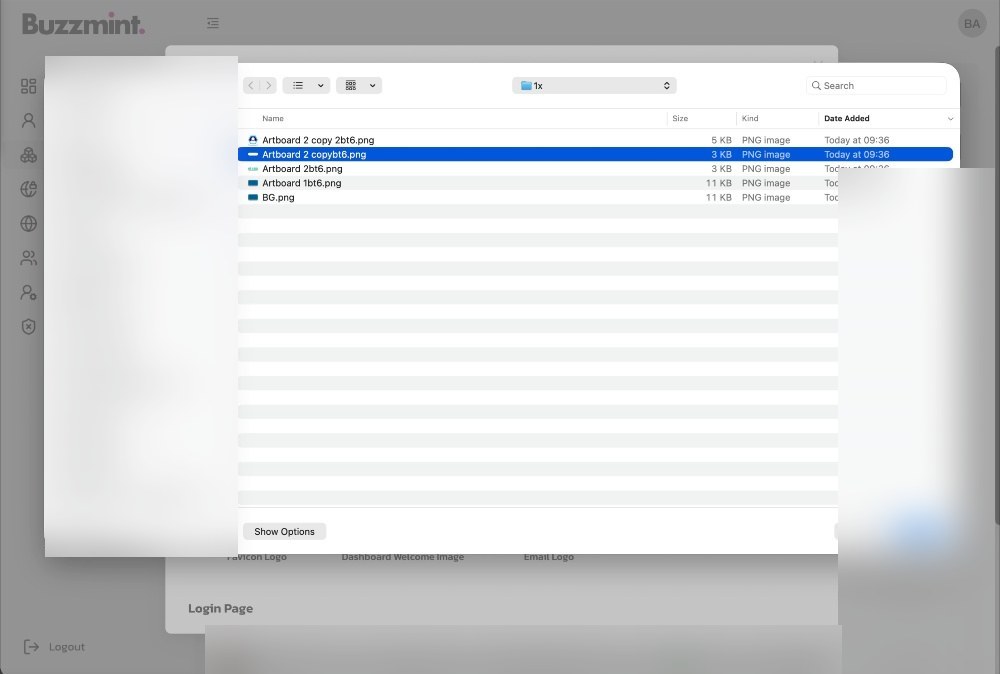Open the Buzzmint dashboard grid icon
Viewport: 1000px width, 674px height.
[x=29, y=86]
